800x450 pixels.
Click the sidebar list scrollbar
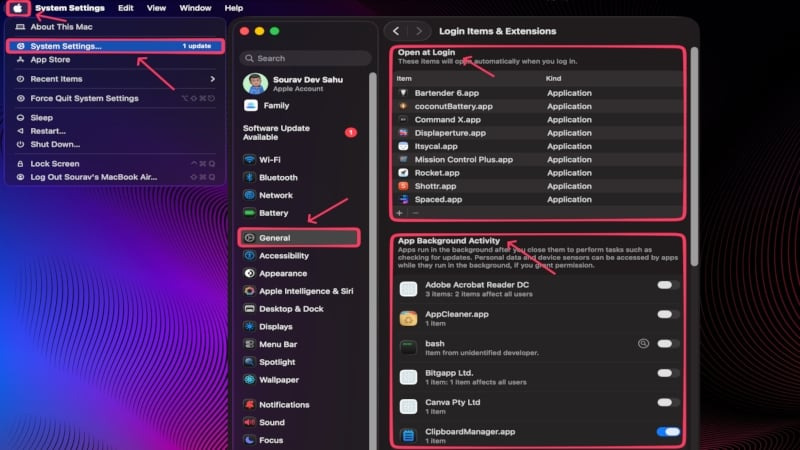coord(373,260)
